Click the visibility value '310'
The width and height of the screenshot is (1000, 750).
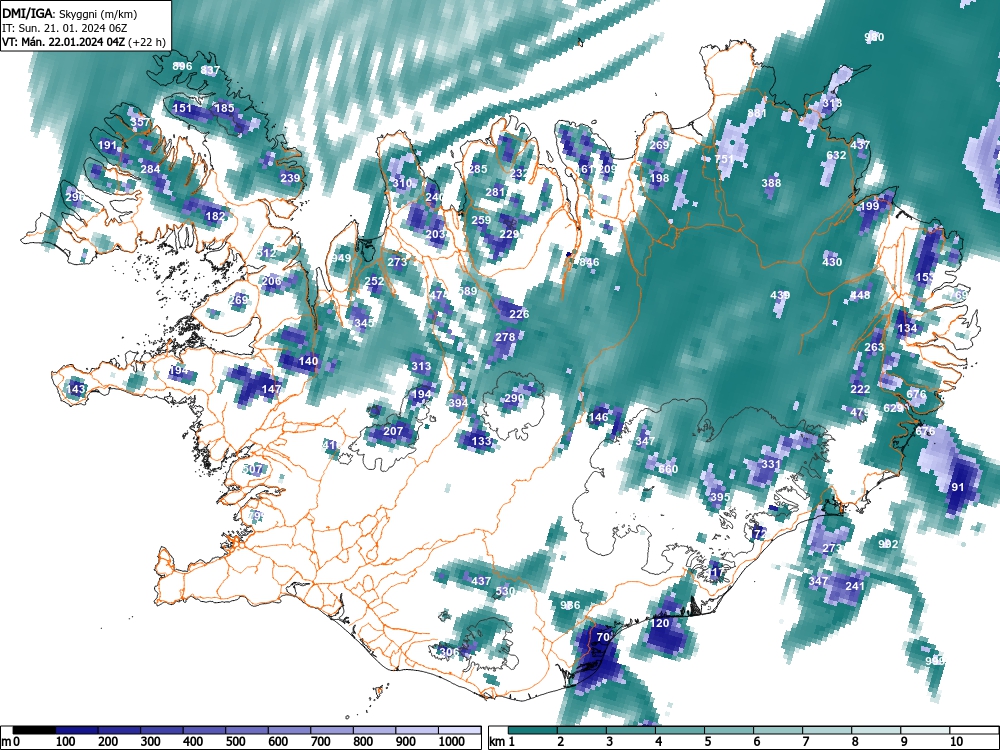pyautogui.click(x=402, y=184)
